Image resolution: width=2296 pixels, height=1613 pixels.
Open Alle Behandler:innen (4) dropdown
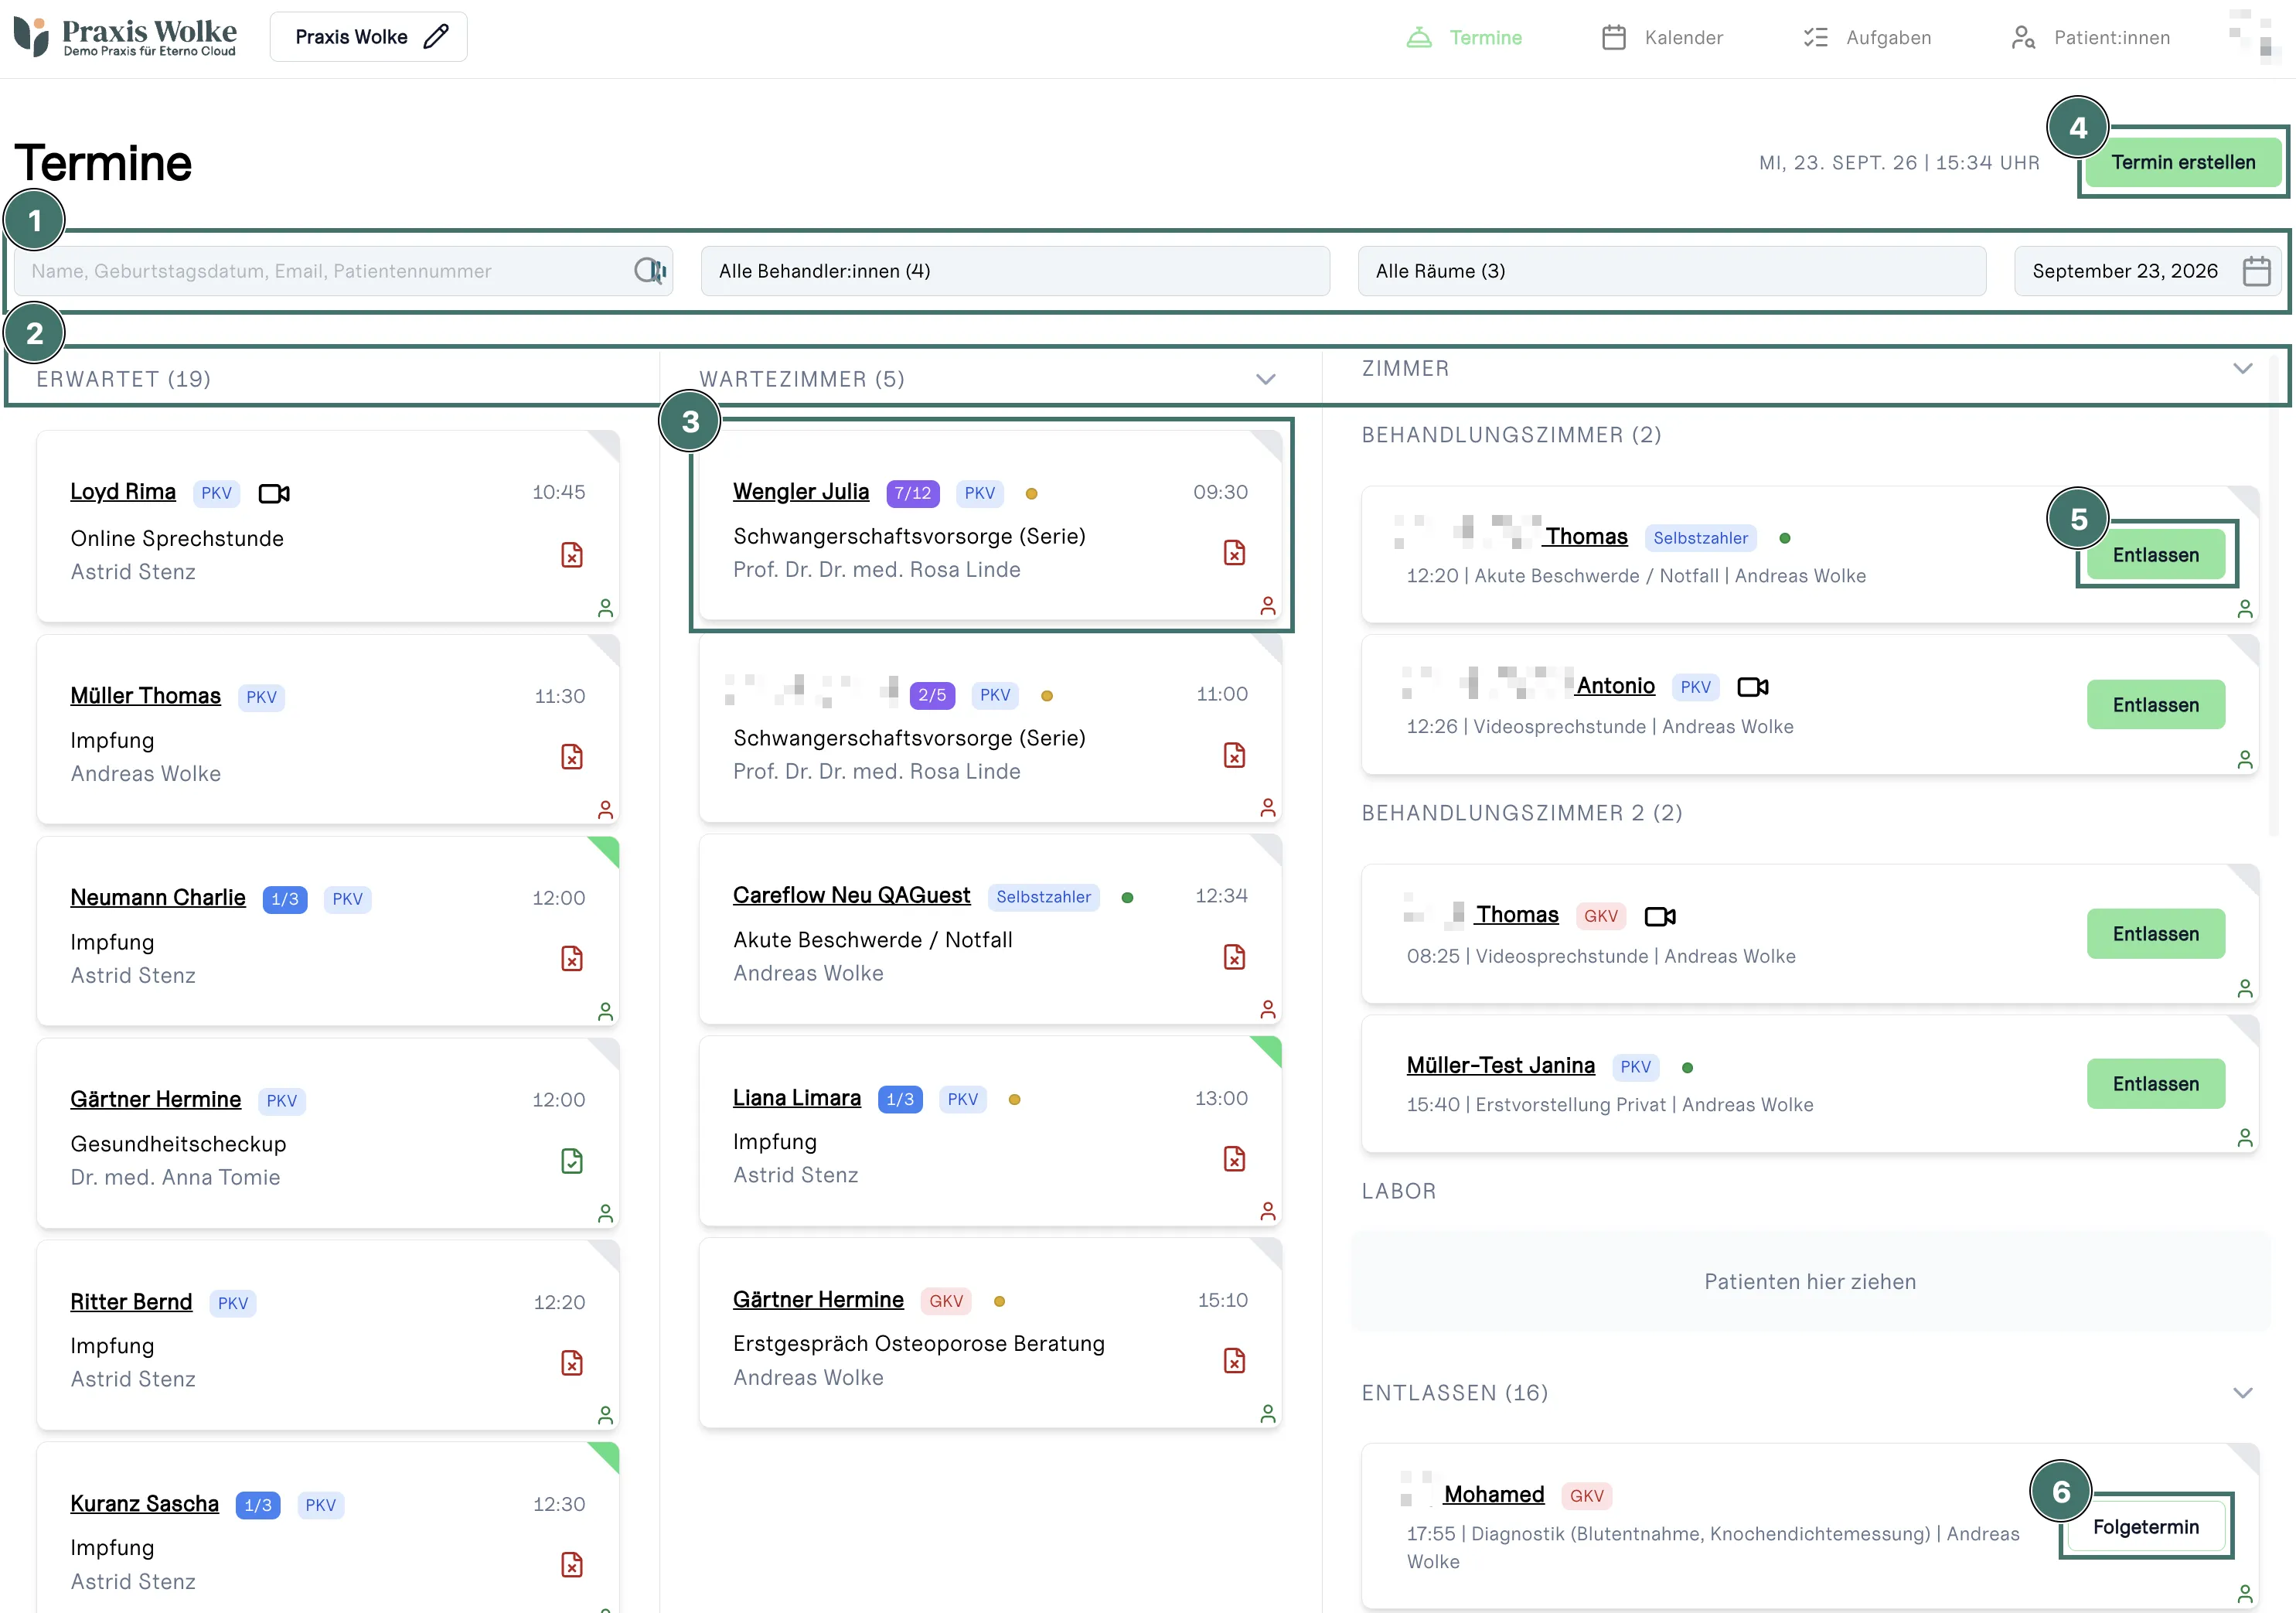[x=1015, y=271]
